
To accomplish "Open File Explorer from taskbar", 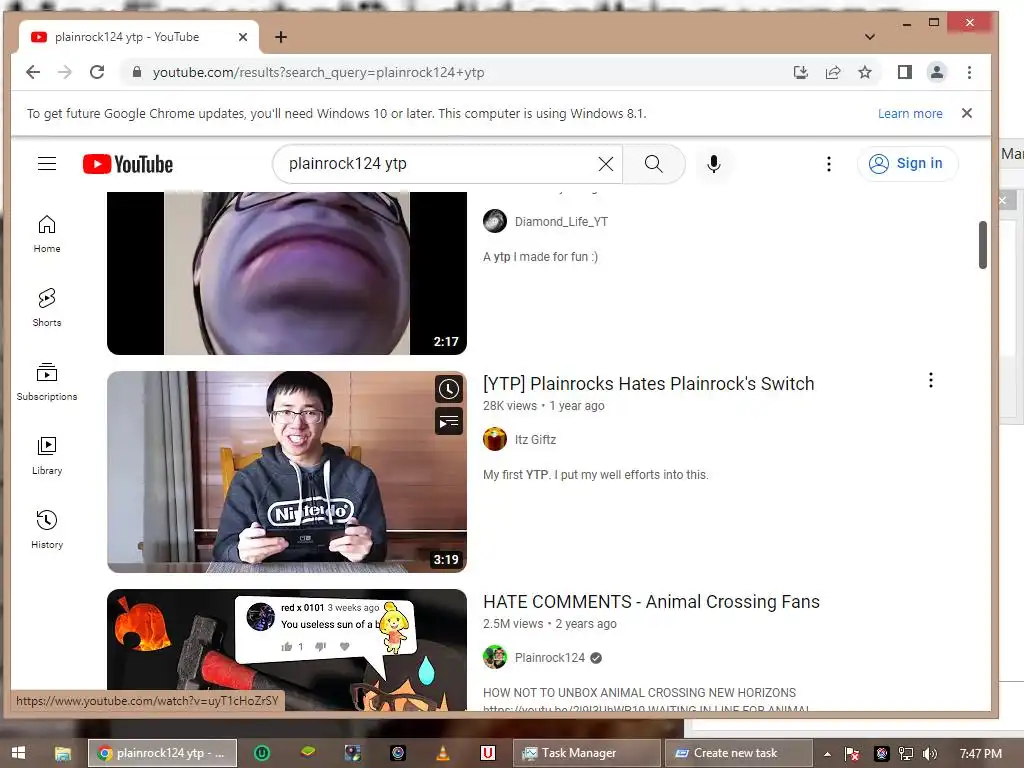I will pos(62,753).
